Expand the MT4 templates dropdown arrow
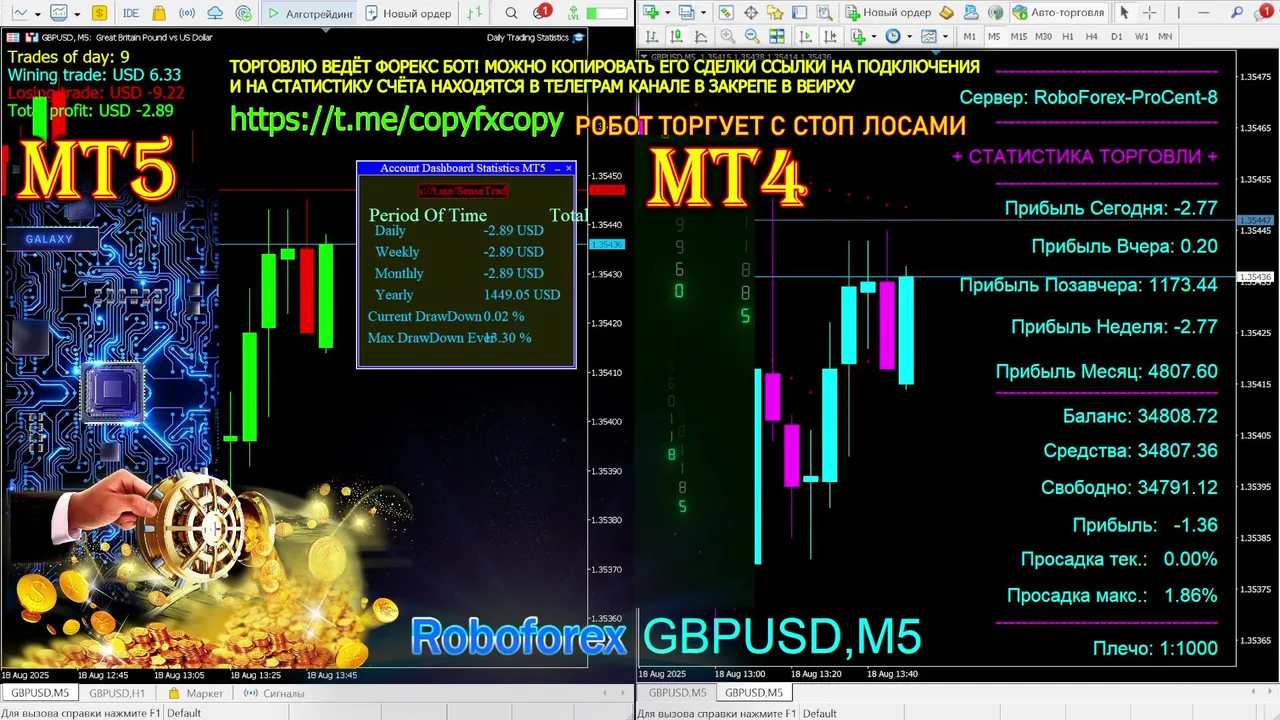The height and width of the screenshot is (720, 1280). 944,37
